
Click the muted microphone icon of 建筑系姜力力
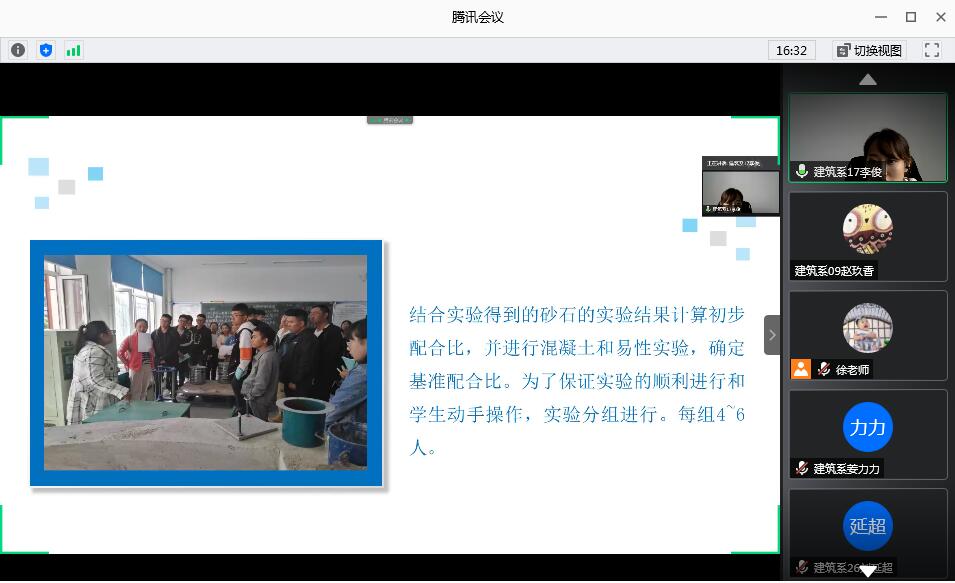[802, 468]
